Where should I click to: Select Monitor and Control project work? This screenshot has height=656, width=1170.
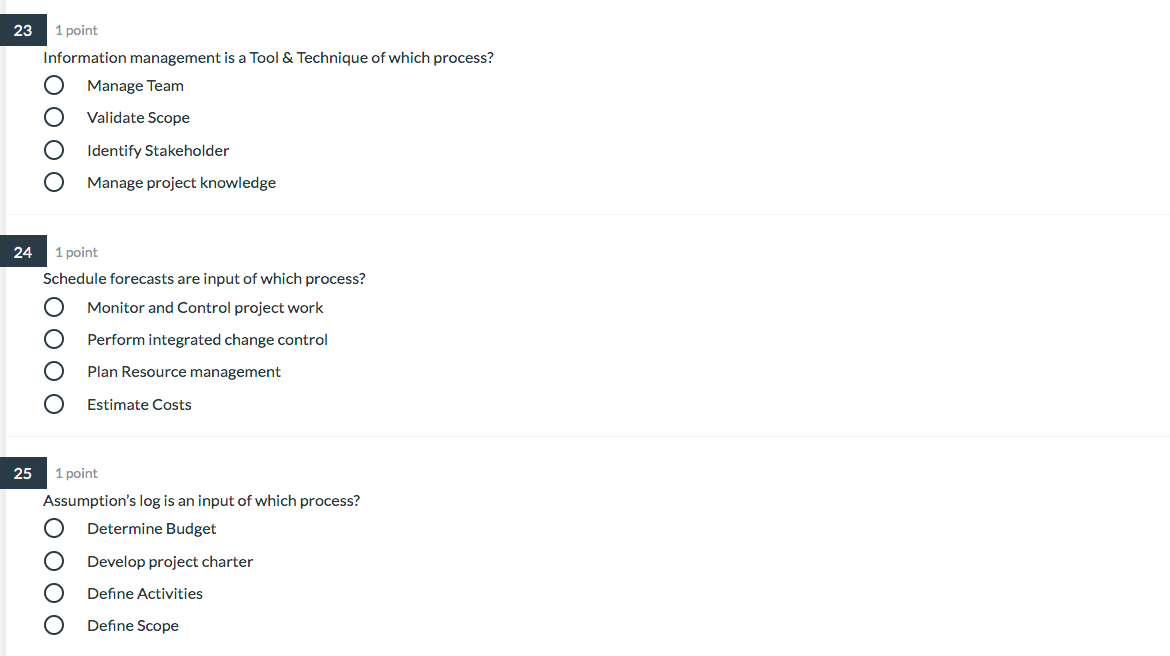[x=53, y=307]
